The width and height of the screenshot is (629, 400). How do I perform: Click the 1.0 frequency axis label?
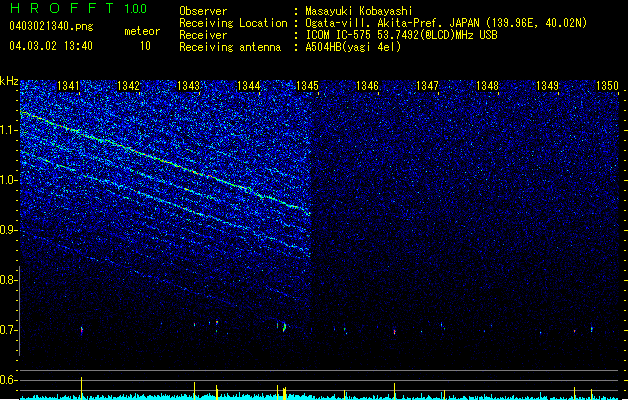(x=8, y=180)
